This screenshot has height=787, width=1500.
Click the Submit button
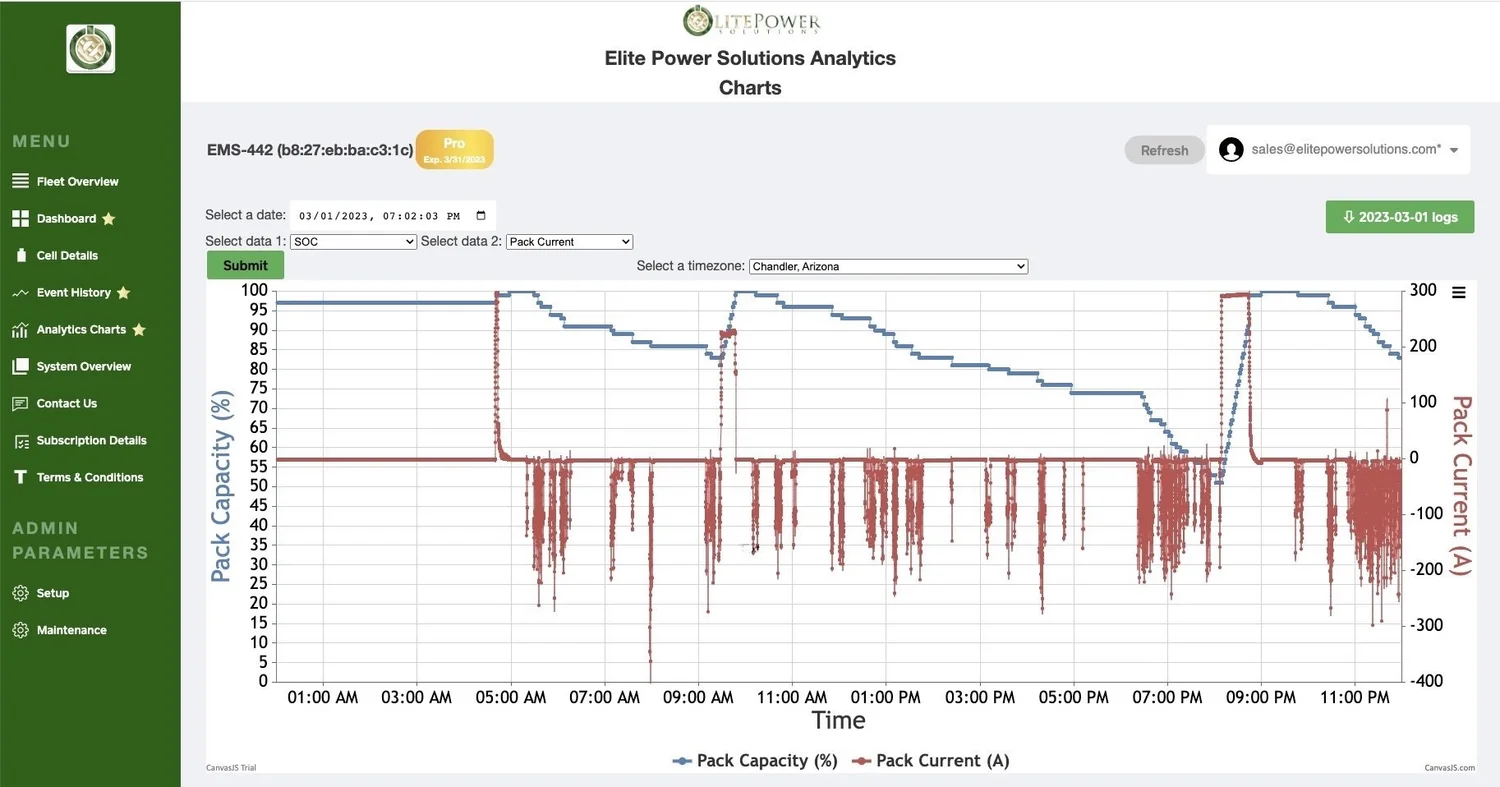(244, 265)
